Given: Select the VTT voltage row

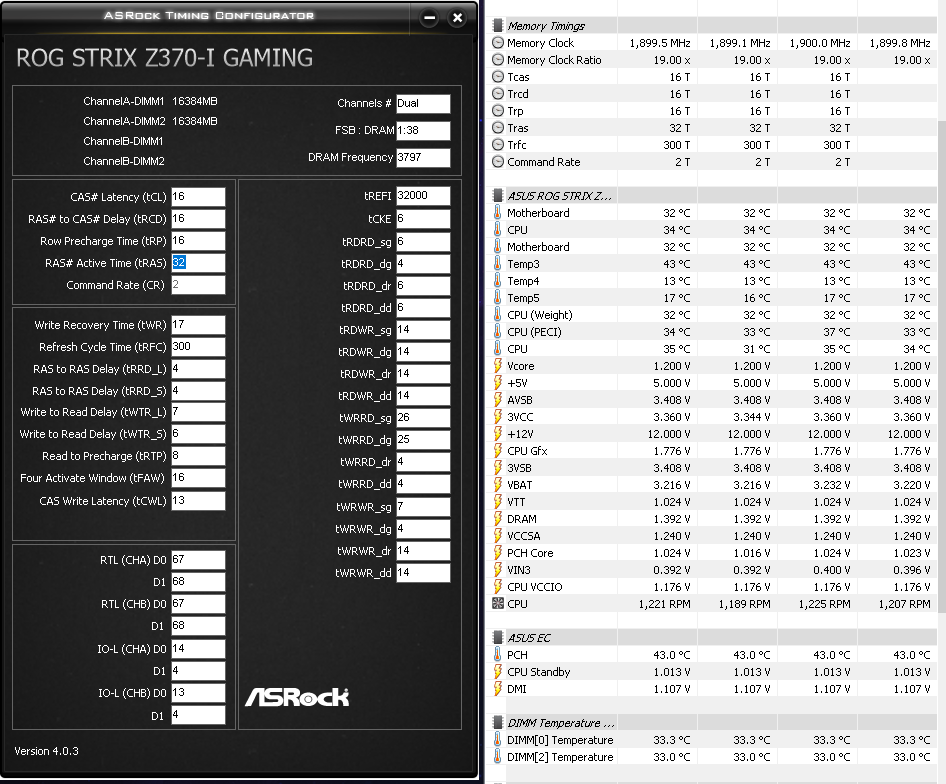Looking at the screenshot, I should click(712, 502).
